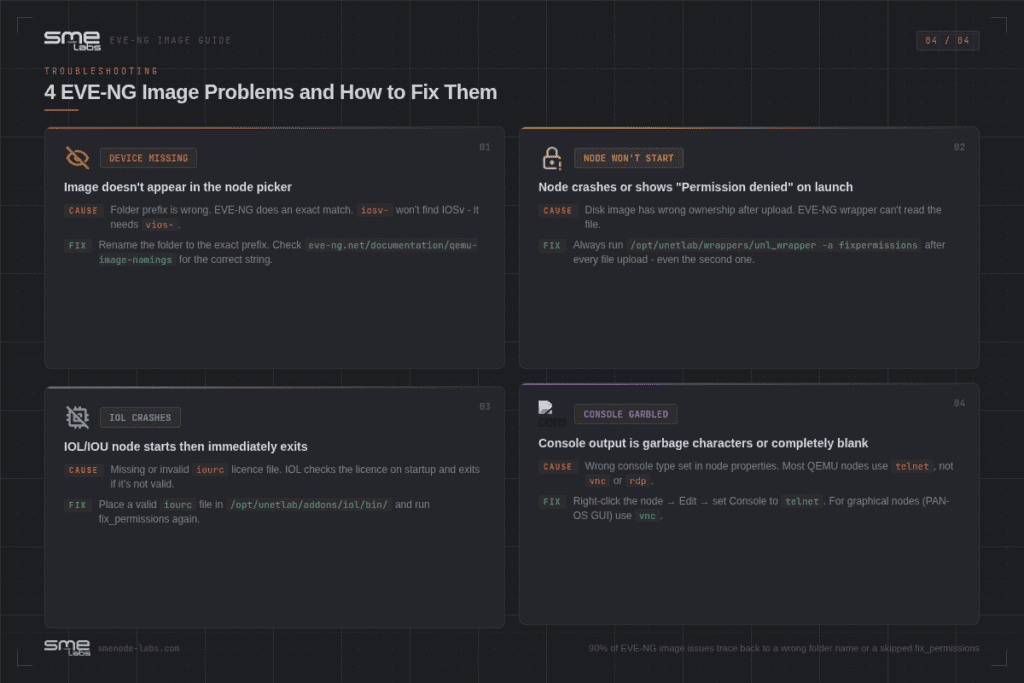Click the title 'Node crashes or shows "Permission denied" on launch'
The width and height of the screenshot is (1024, 683).
click(x=696, y=187)
